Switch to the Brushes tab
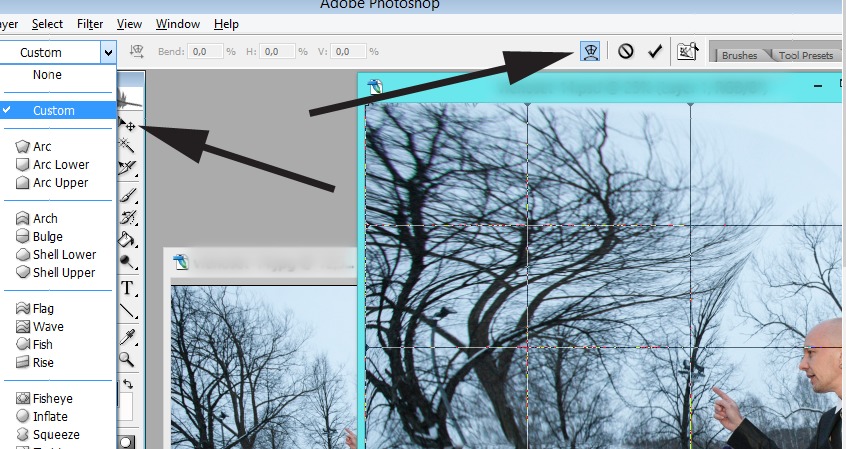This screenshot has height=449, width=846. click(739, 55)
